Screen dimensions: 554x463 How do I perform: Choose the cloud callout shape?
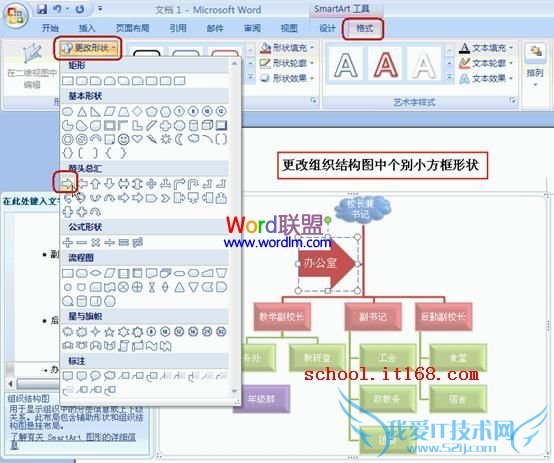tap(110, 376)
